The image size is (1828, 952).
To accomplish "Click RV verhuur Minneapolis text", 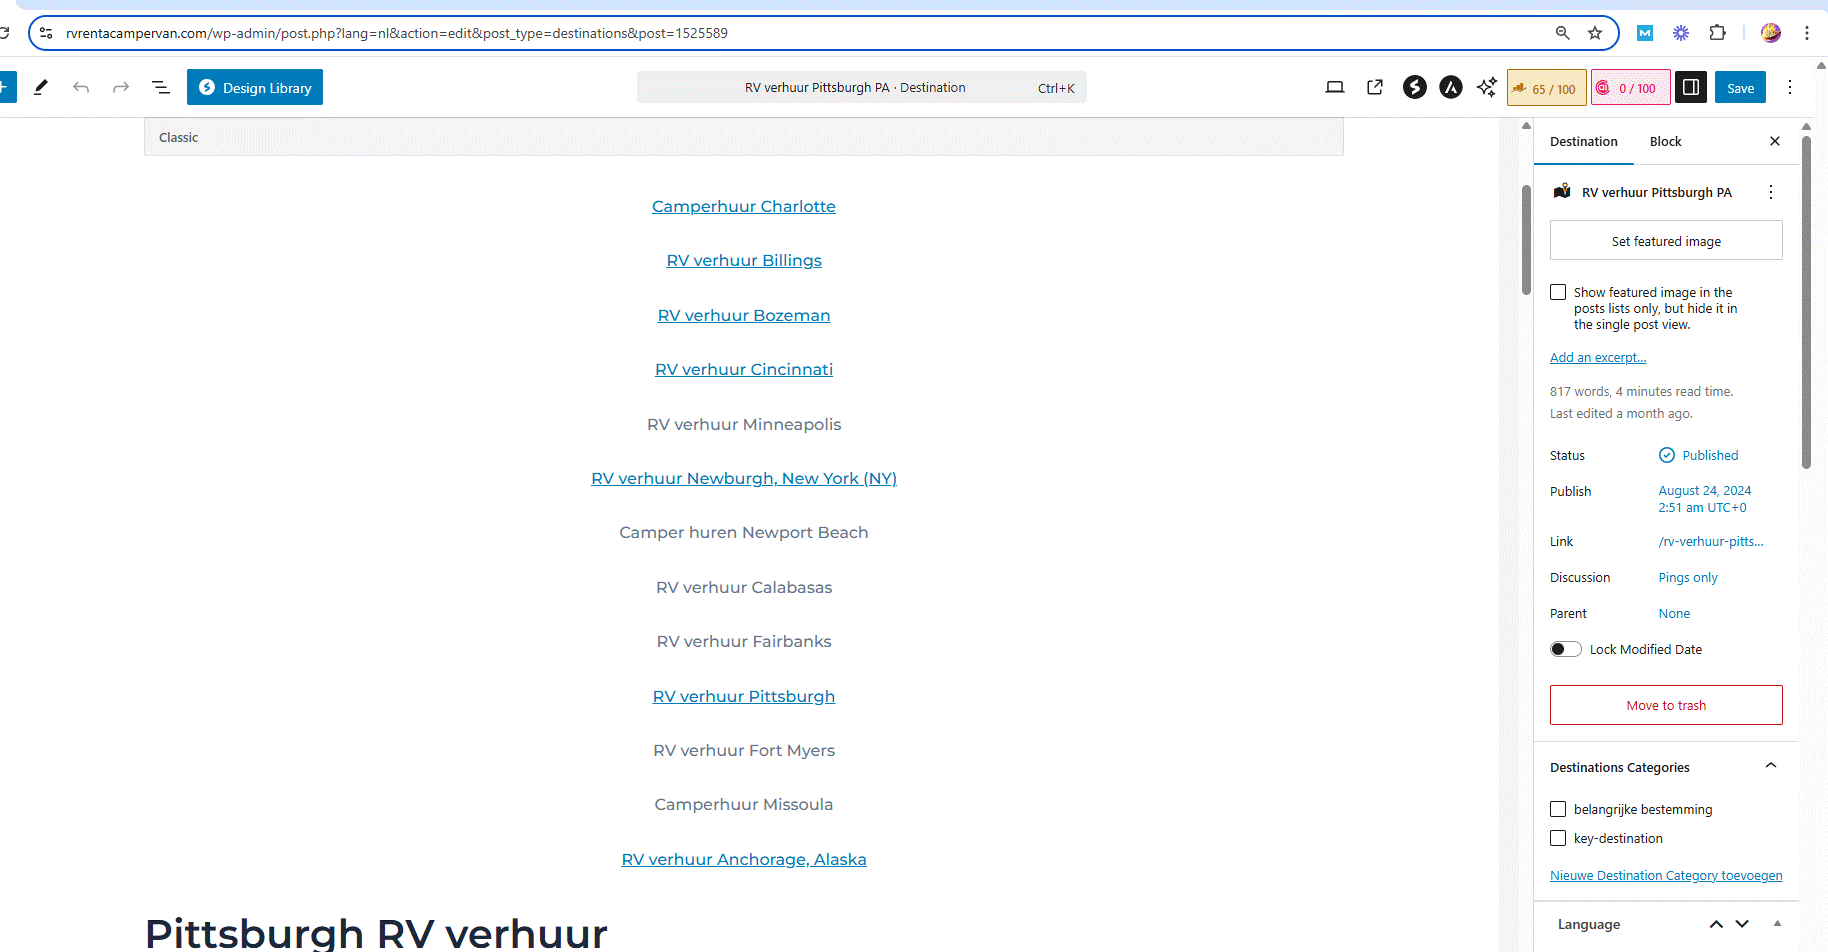I will click(x=744, y=424).
